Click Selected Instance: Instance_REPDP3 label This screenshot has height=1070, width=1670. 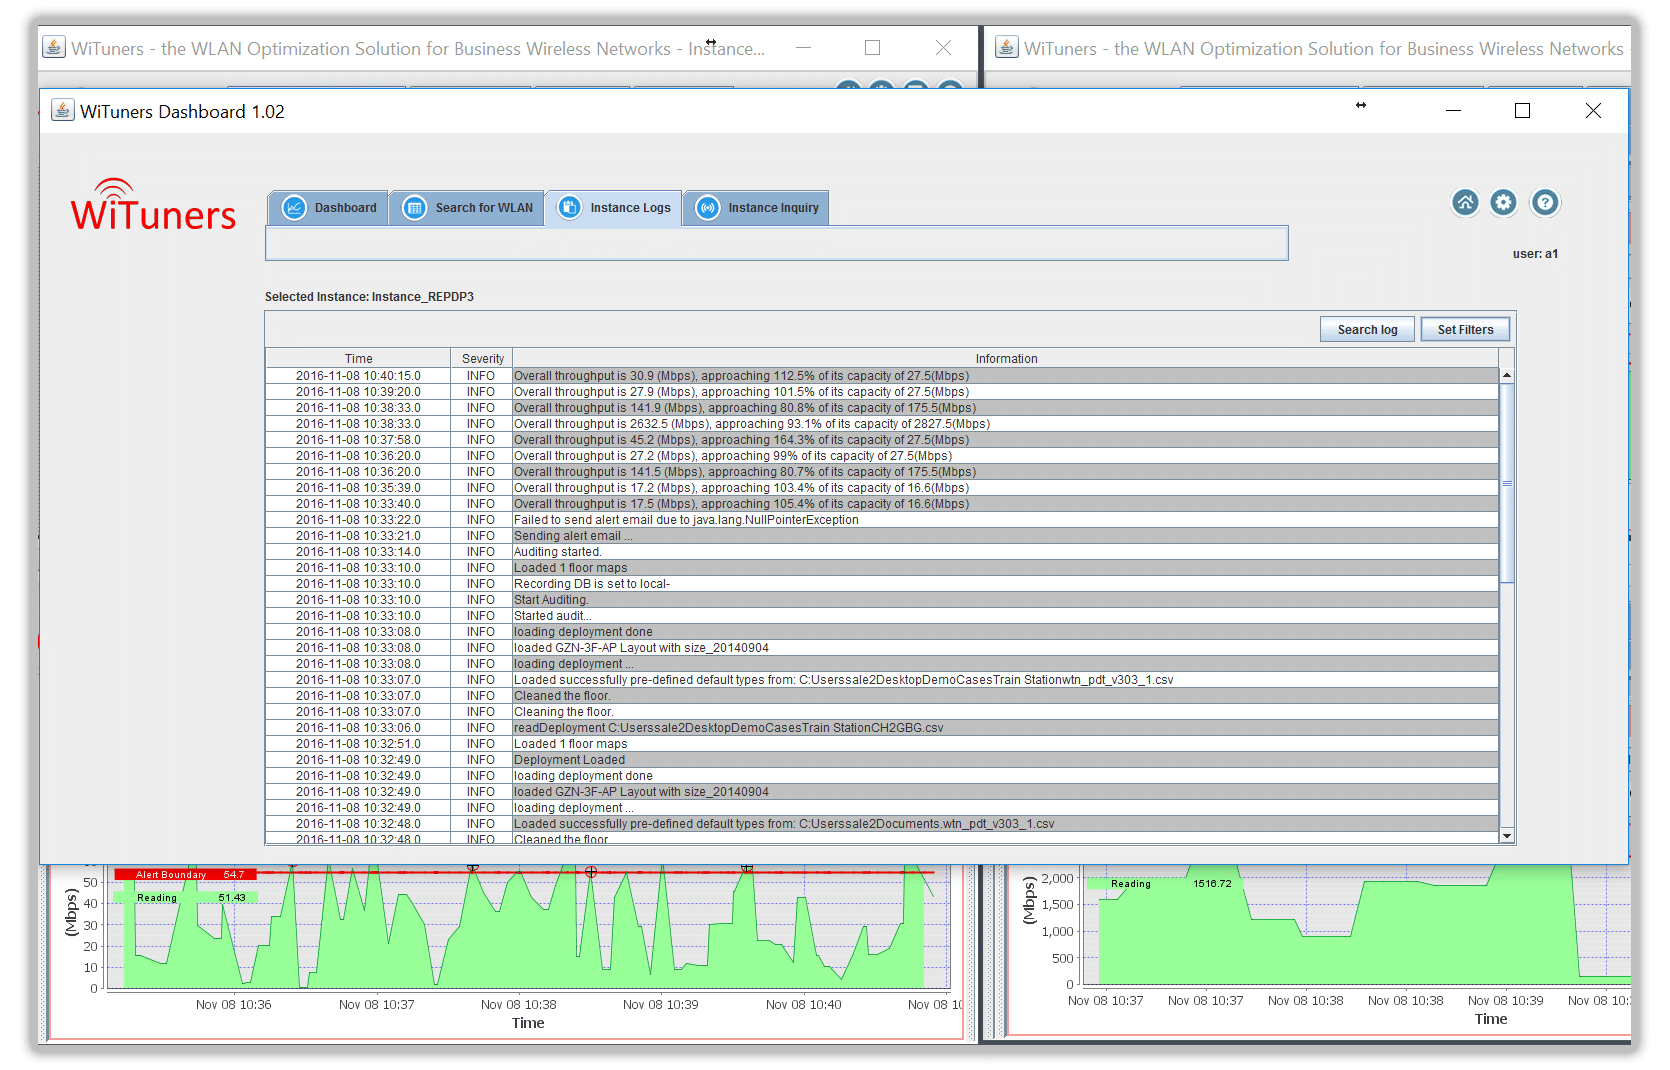369,297
